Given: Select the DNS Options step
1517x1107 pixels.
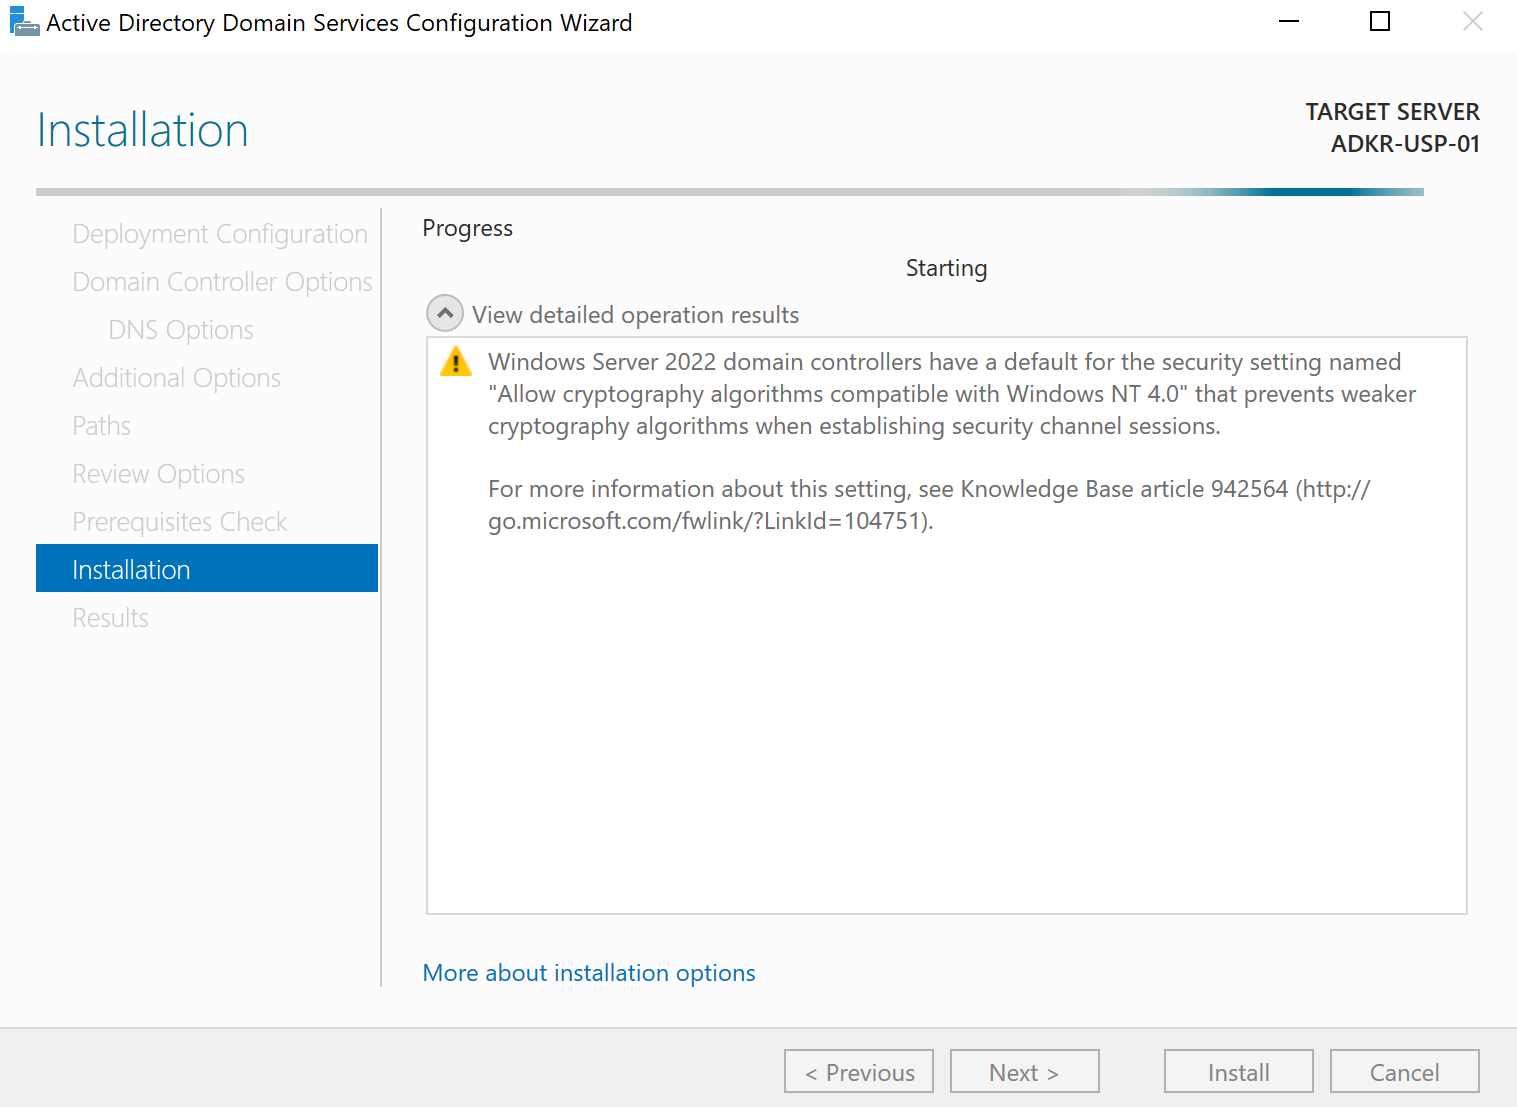Looking at the screenshot, I should point(181,330).
